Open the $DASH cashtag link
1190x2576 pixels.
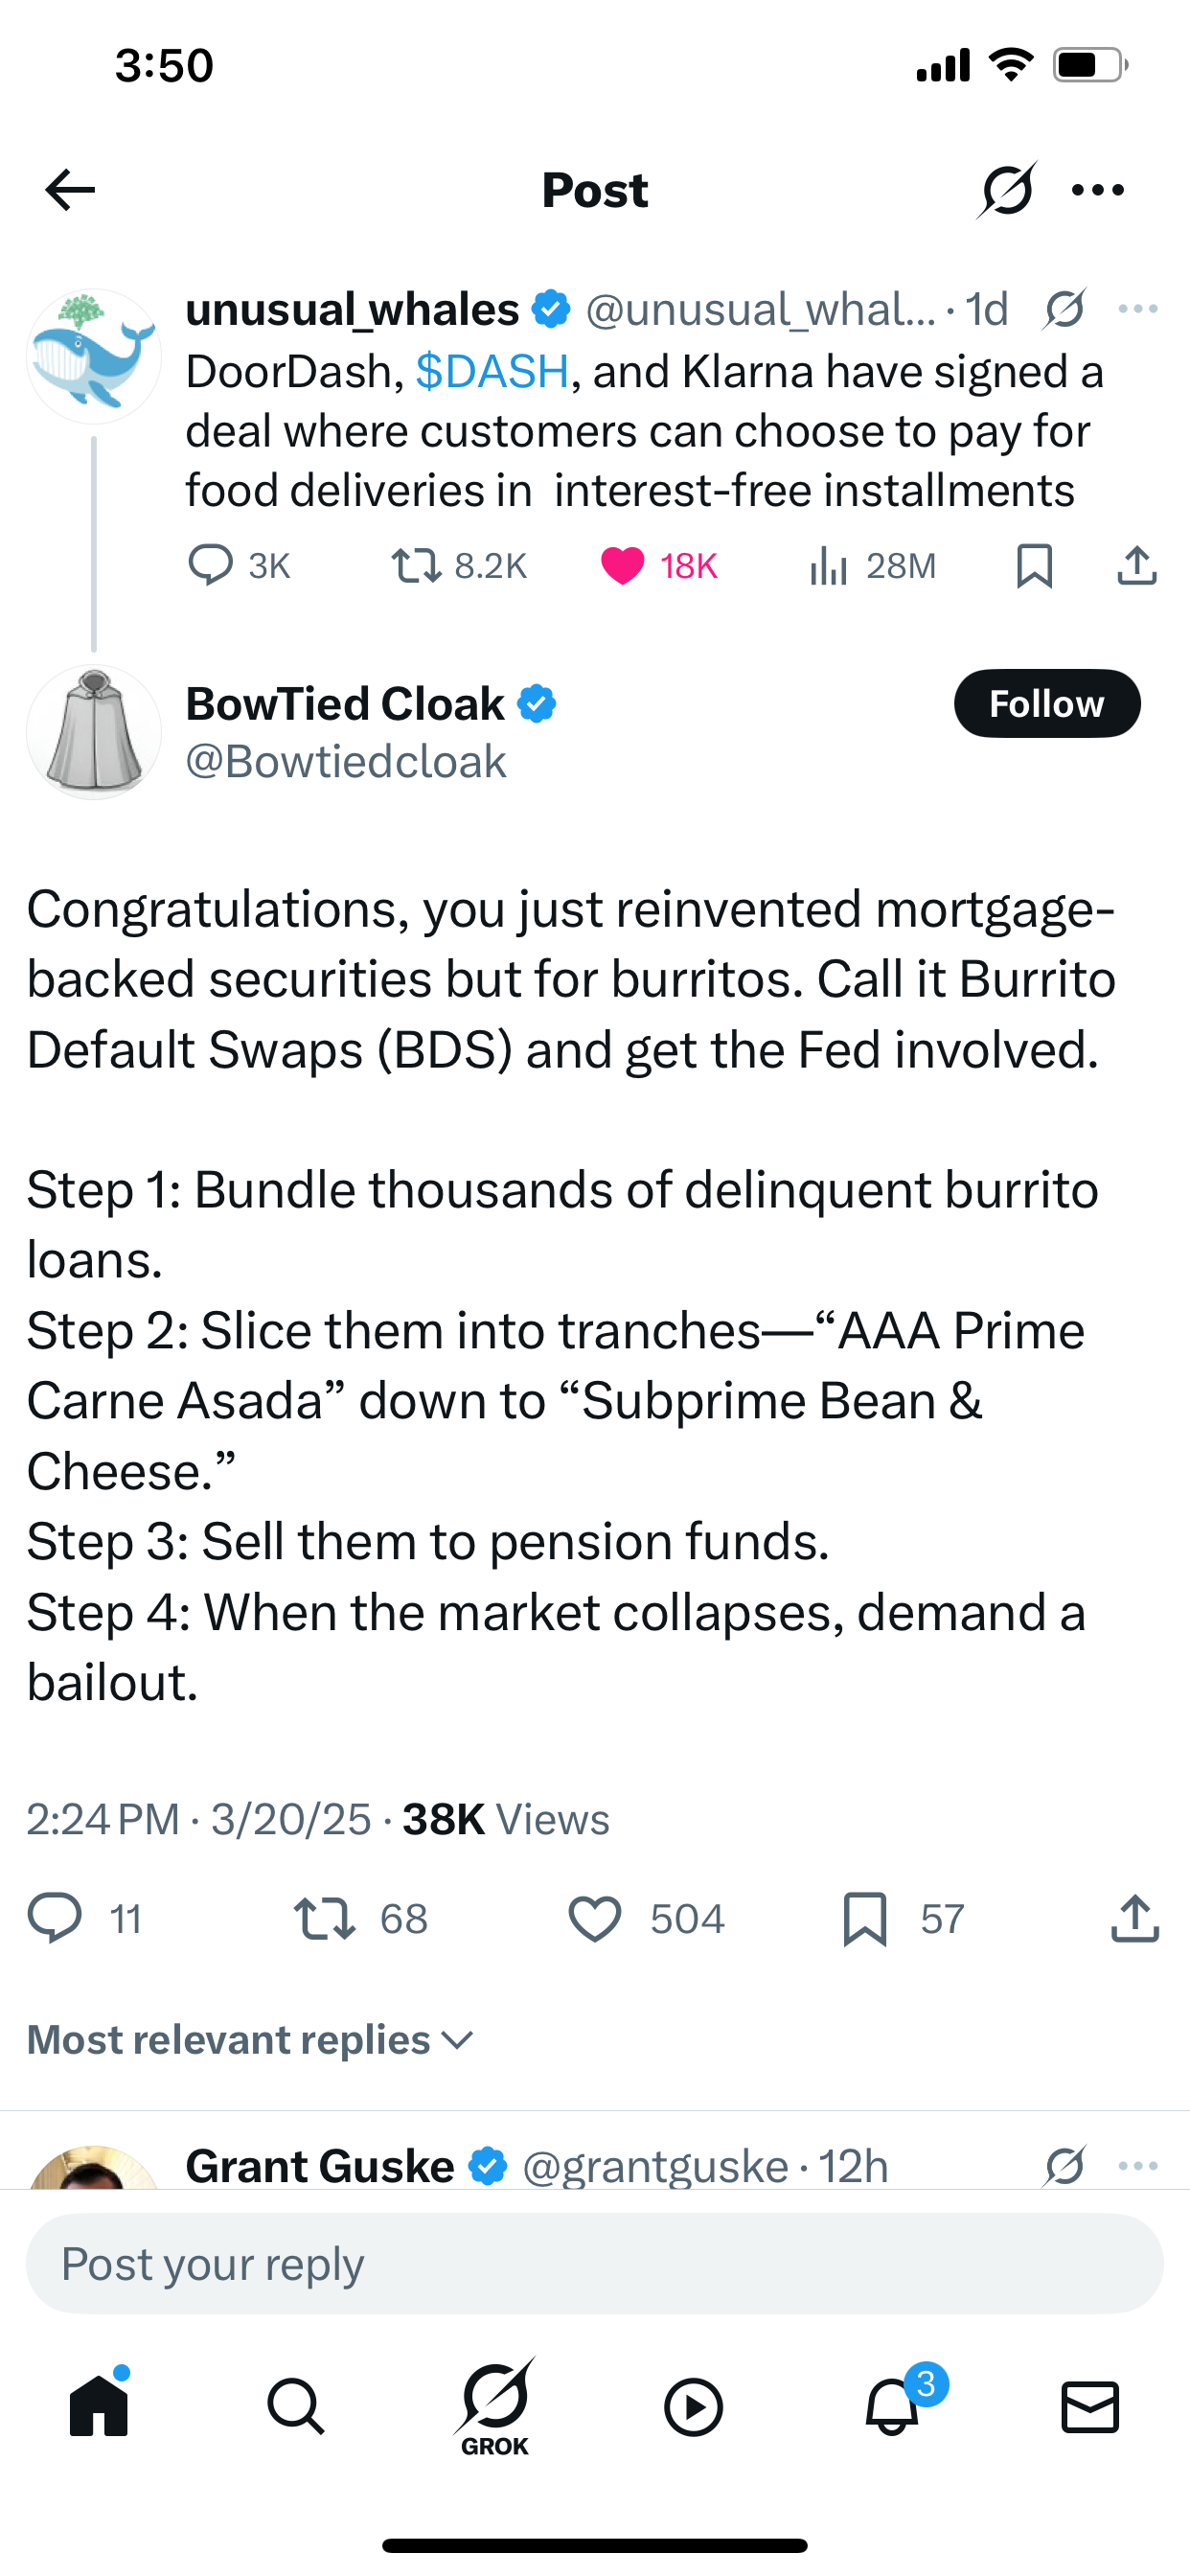point(492,372)
